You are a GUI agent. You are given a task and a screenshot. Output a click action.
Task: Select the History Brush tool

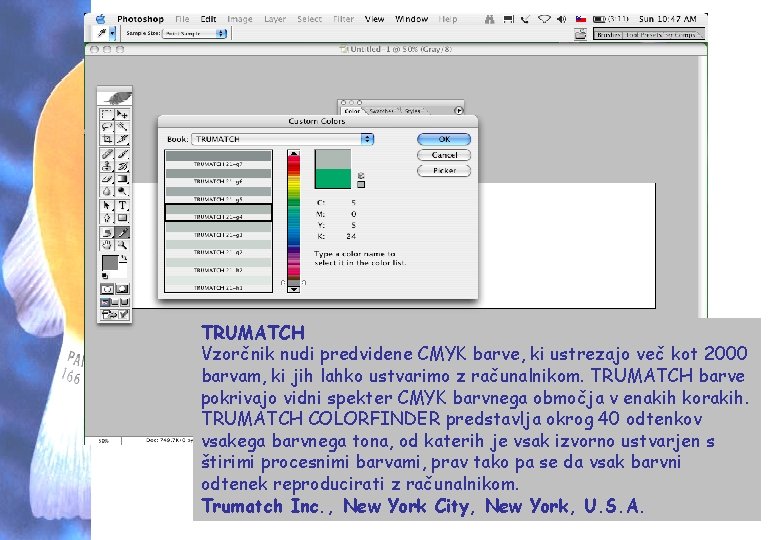click(x=122, y=167)
